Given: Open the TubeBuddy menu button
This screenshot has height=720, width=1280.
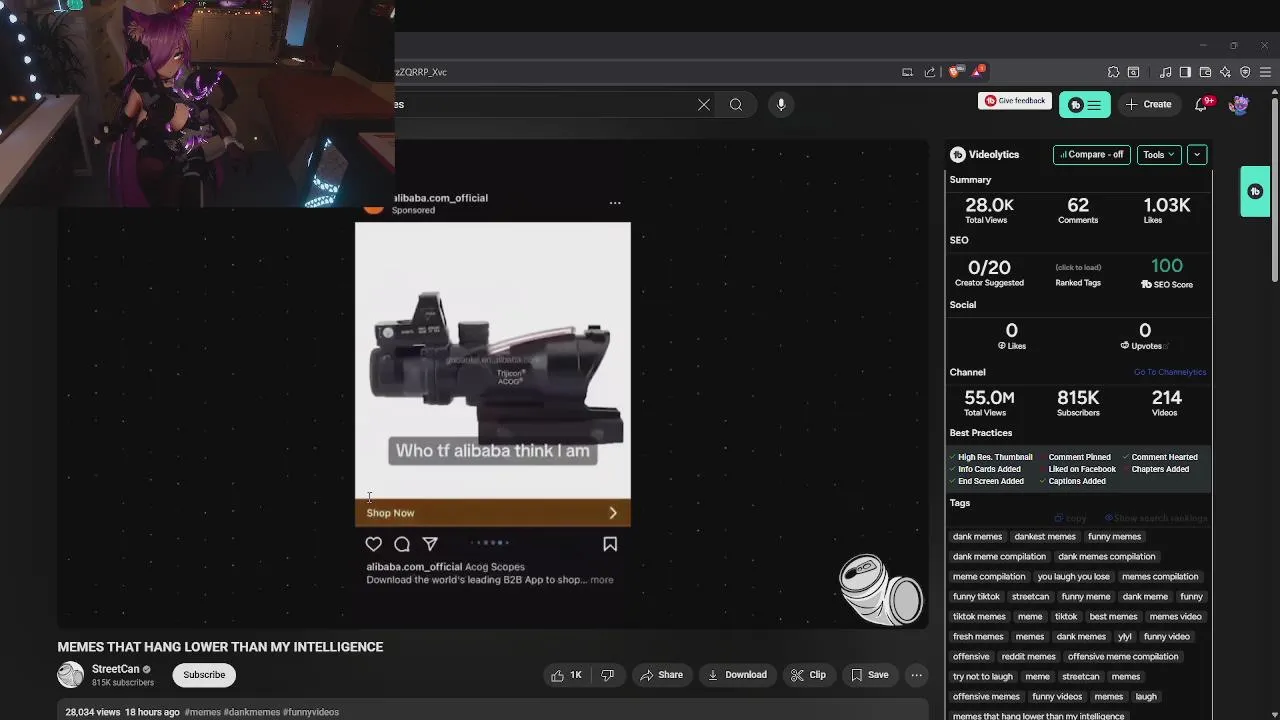Looking at the screenshot, I should 1085,105.
